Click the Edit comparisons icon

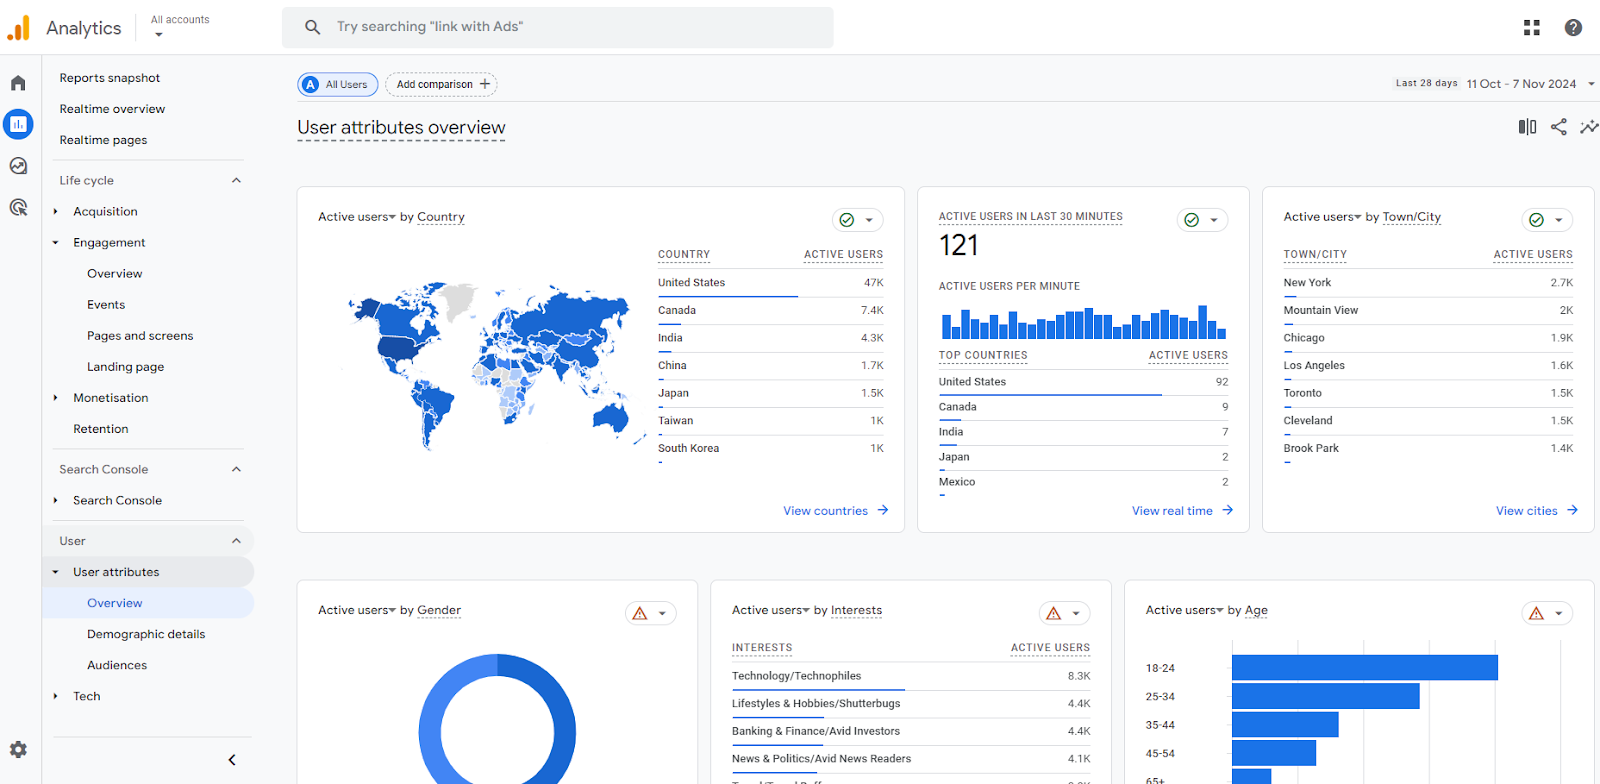tap(1527, 127)
